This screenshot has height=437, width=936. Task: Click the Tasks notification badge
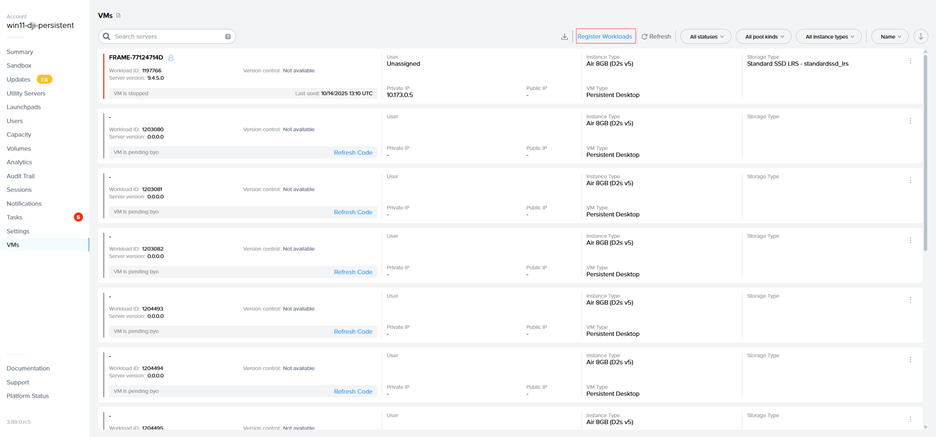point(78,217)
